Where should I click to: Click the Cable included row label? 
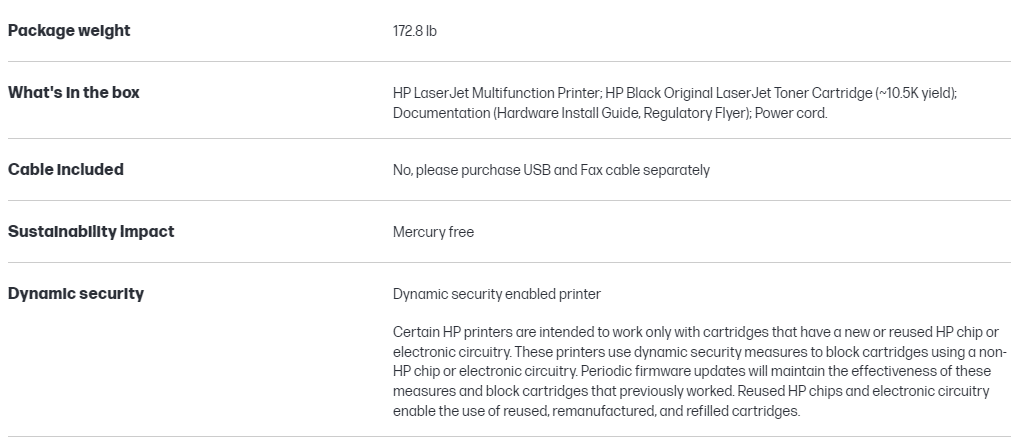point(66,170)
